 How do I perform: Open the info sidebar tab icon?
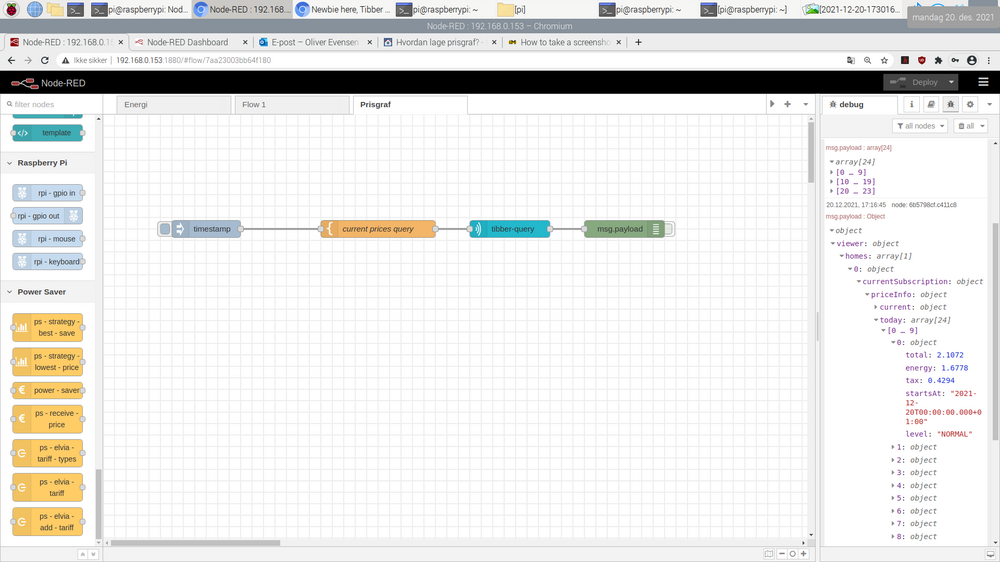[911, 104]
